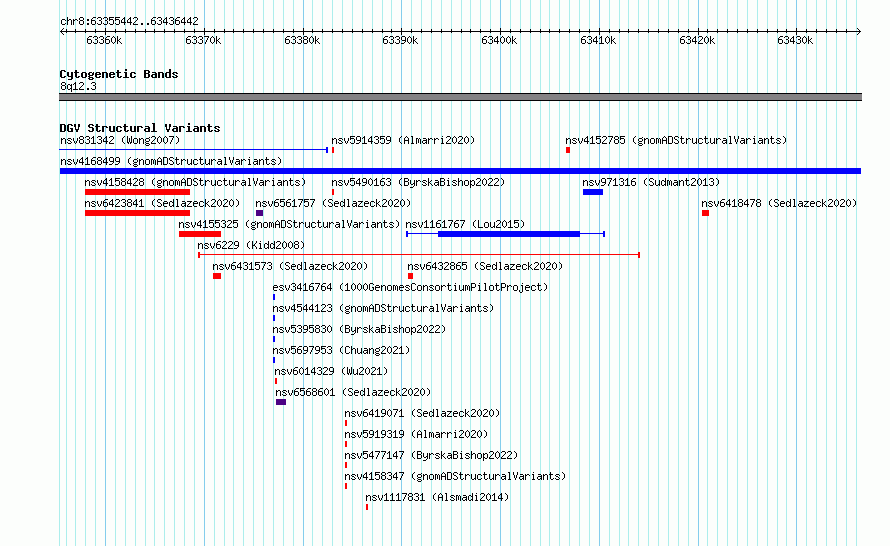Screen dimensions: 890x546
Task: Click the long blue nsv4168499 variant bar
Action: (x=460, y=171)
